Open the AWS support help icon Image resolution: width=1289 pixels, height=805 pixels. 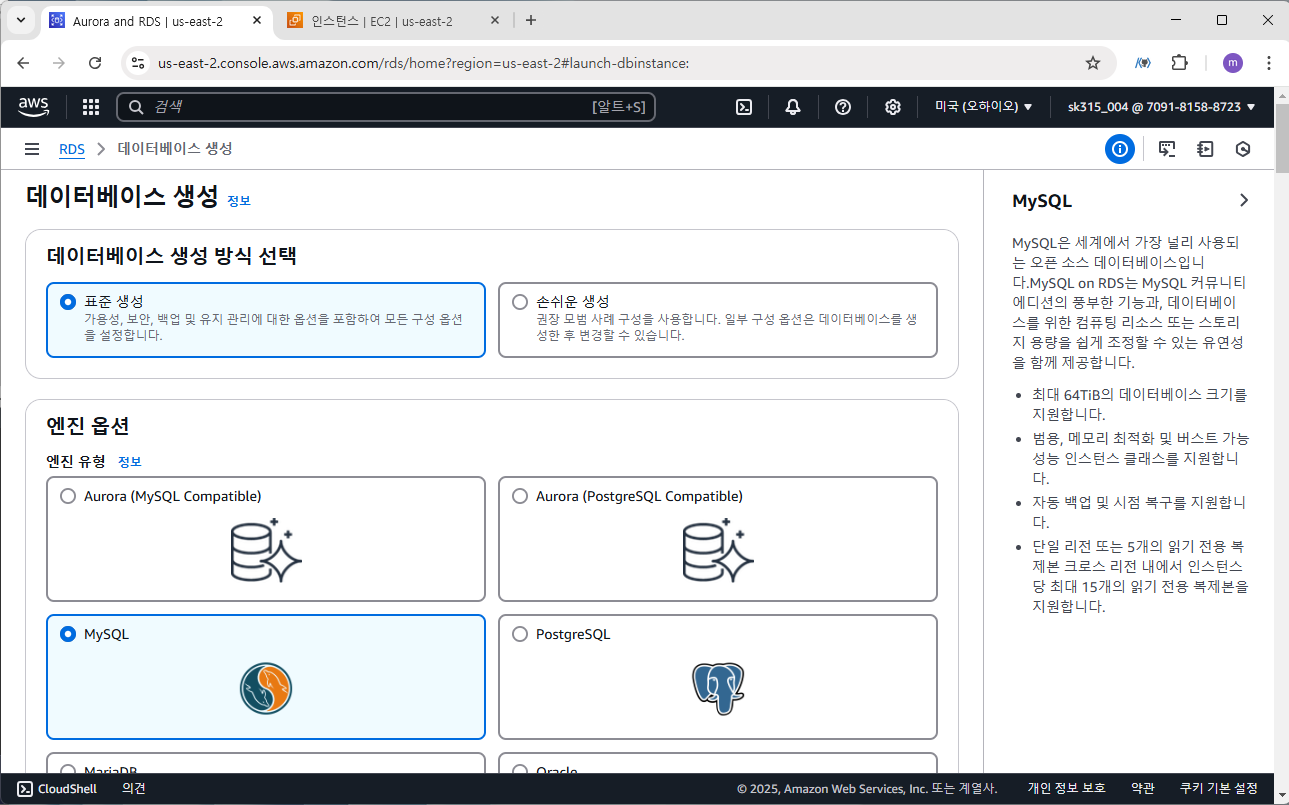843,107
